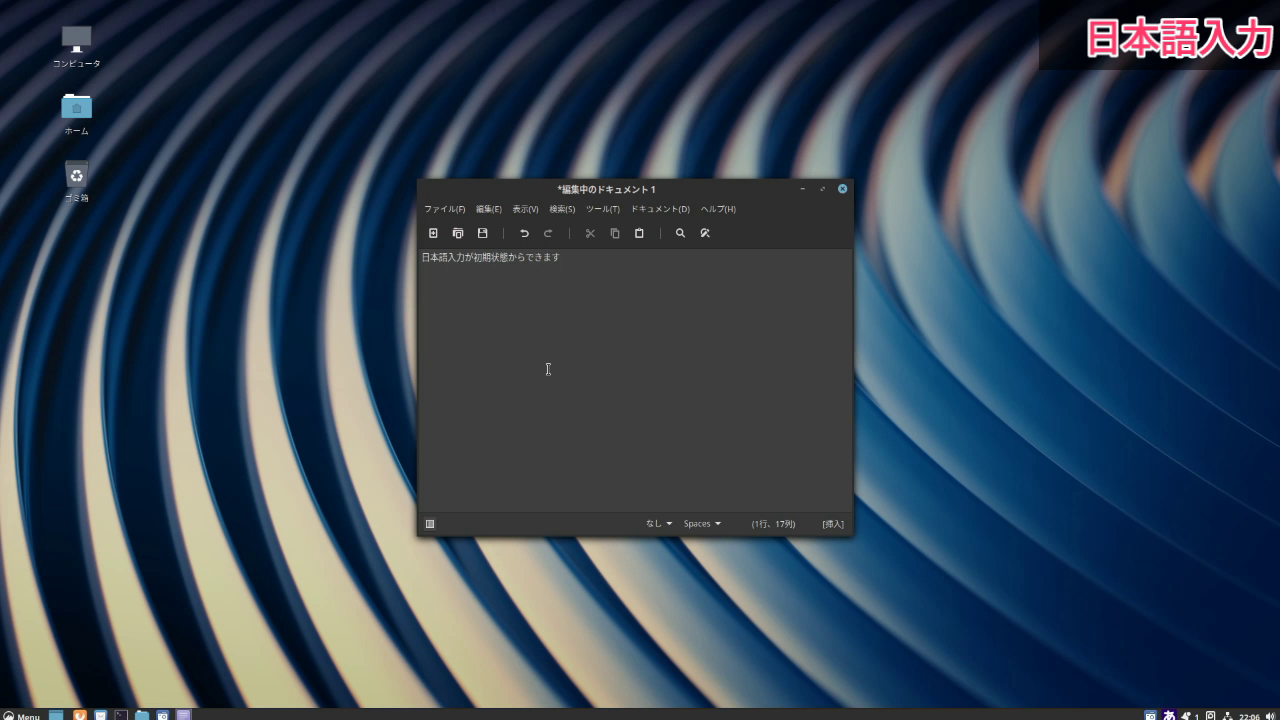The width and height of the screenshot is (1280, 720).
Task: Toggle the [挿入] insert mode indicator
Action: click(833, 524)
